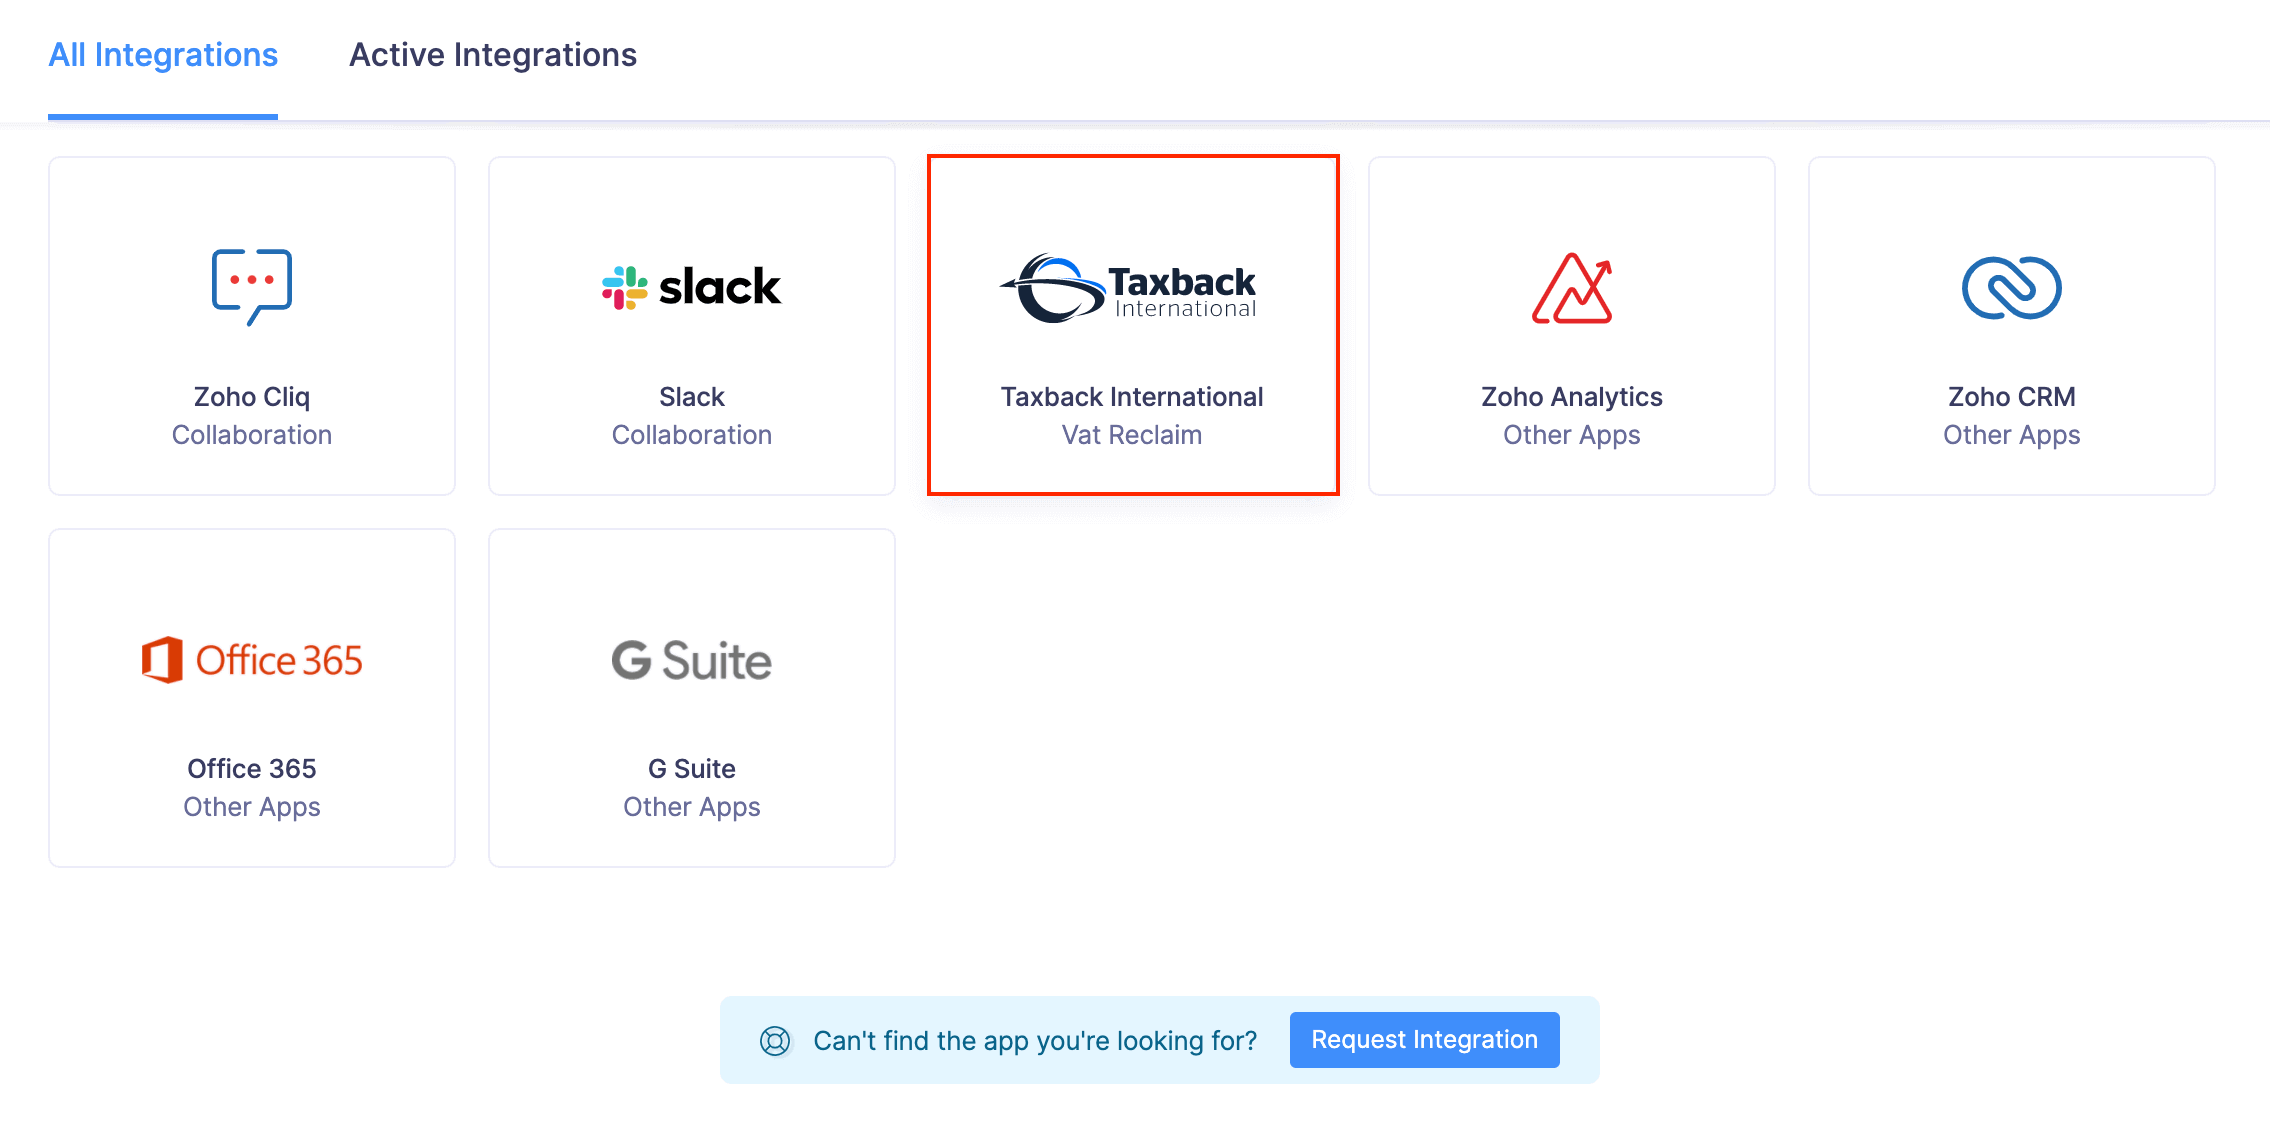Click the Zoho CRM link icon
Viewport: 2270px width, 1134px height.
tap(2011, 288)
